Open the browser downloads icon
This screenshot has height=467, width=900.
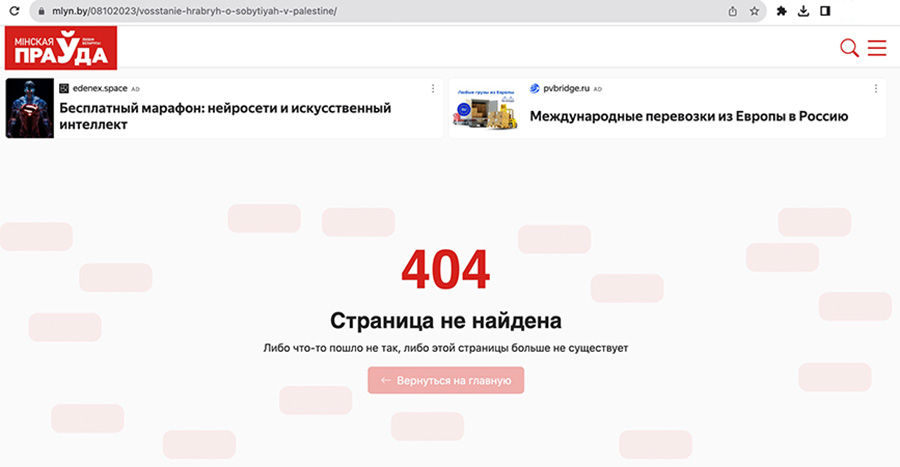click(803, 11)
